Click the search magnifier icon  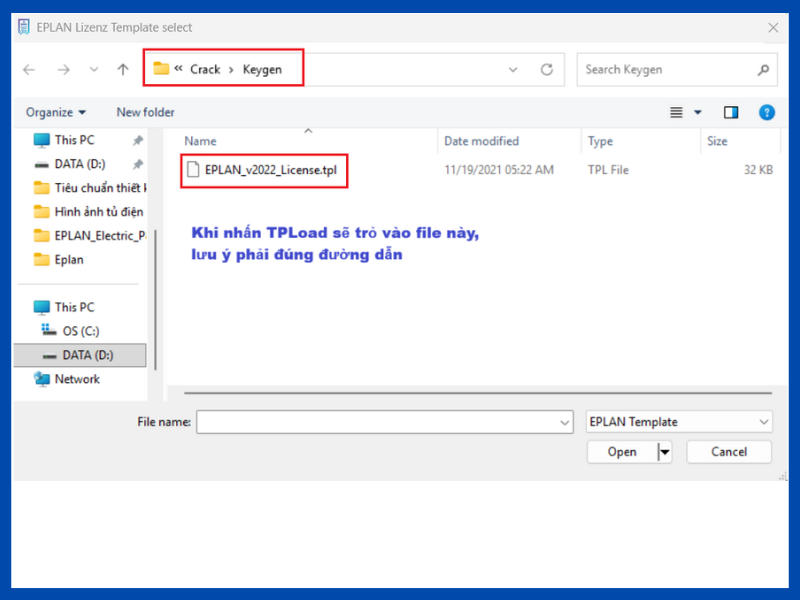click(x=763, y=70)
